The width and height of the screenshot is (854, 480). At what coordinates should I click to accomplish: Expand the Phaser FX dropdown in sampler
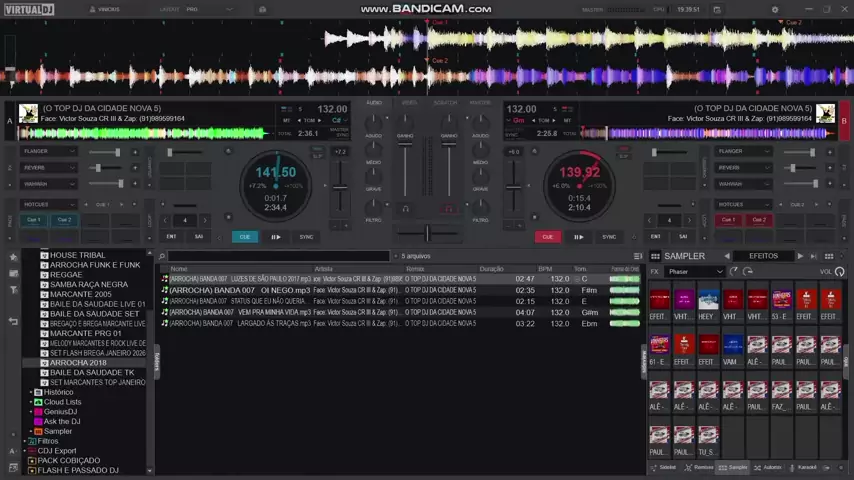coord(695,272)
